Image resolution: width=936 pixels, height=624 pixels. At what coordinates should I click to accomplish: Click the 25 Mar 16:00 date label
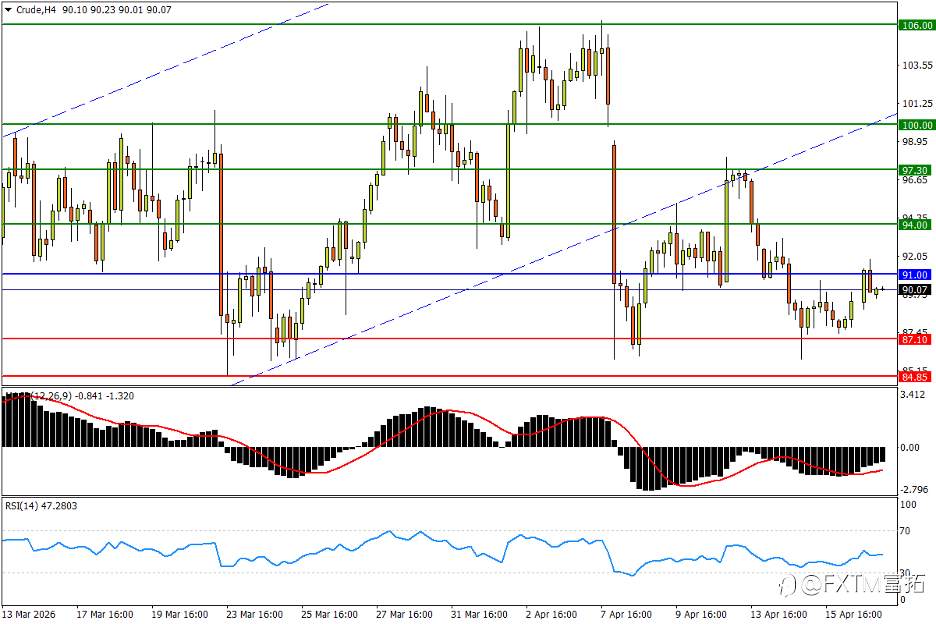(x=330, y=614)
